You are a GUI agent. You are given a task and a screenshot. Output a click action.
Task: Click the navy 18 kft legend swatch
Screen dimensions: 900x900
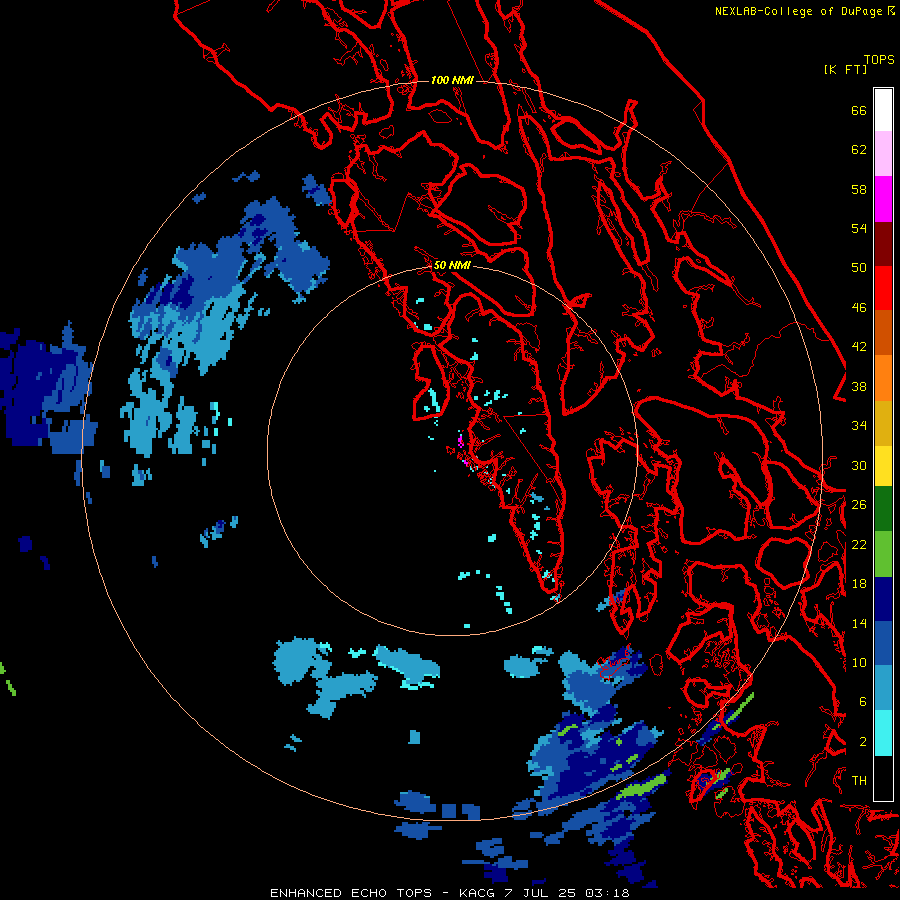click(x=883, y=599)
